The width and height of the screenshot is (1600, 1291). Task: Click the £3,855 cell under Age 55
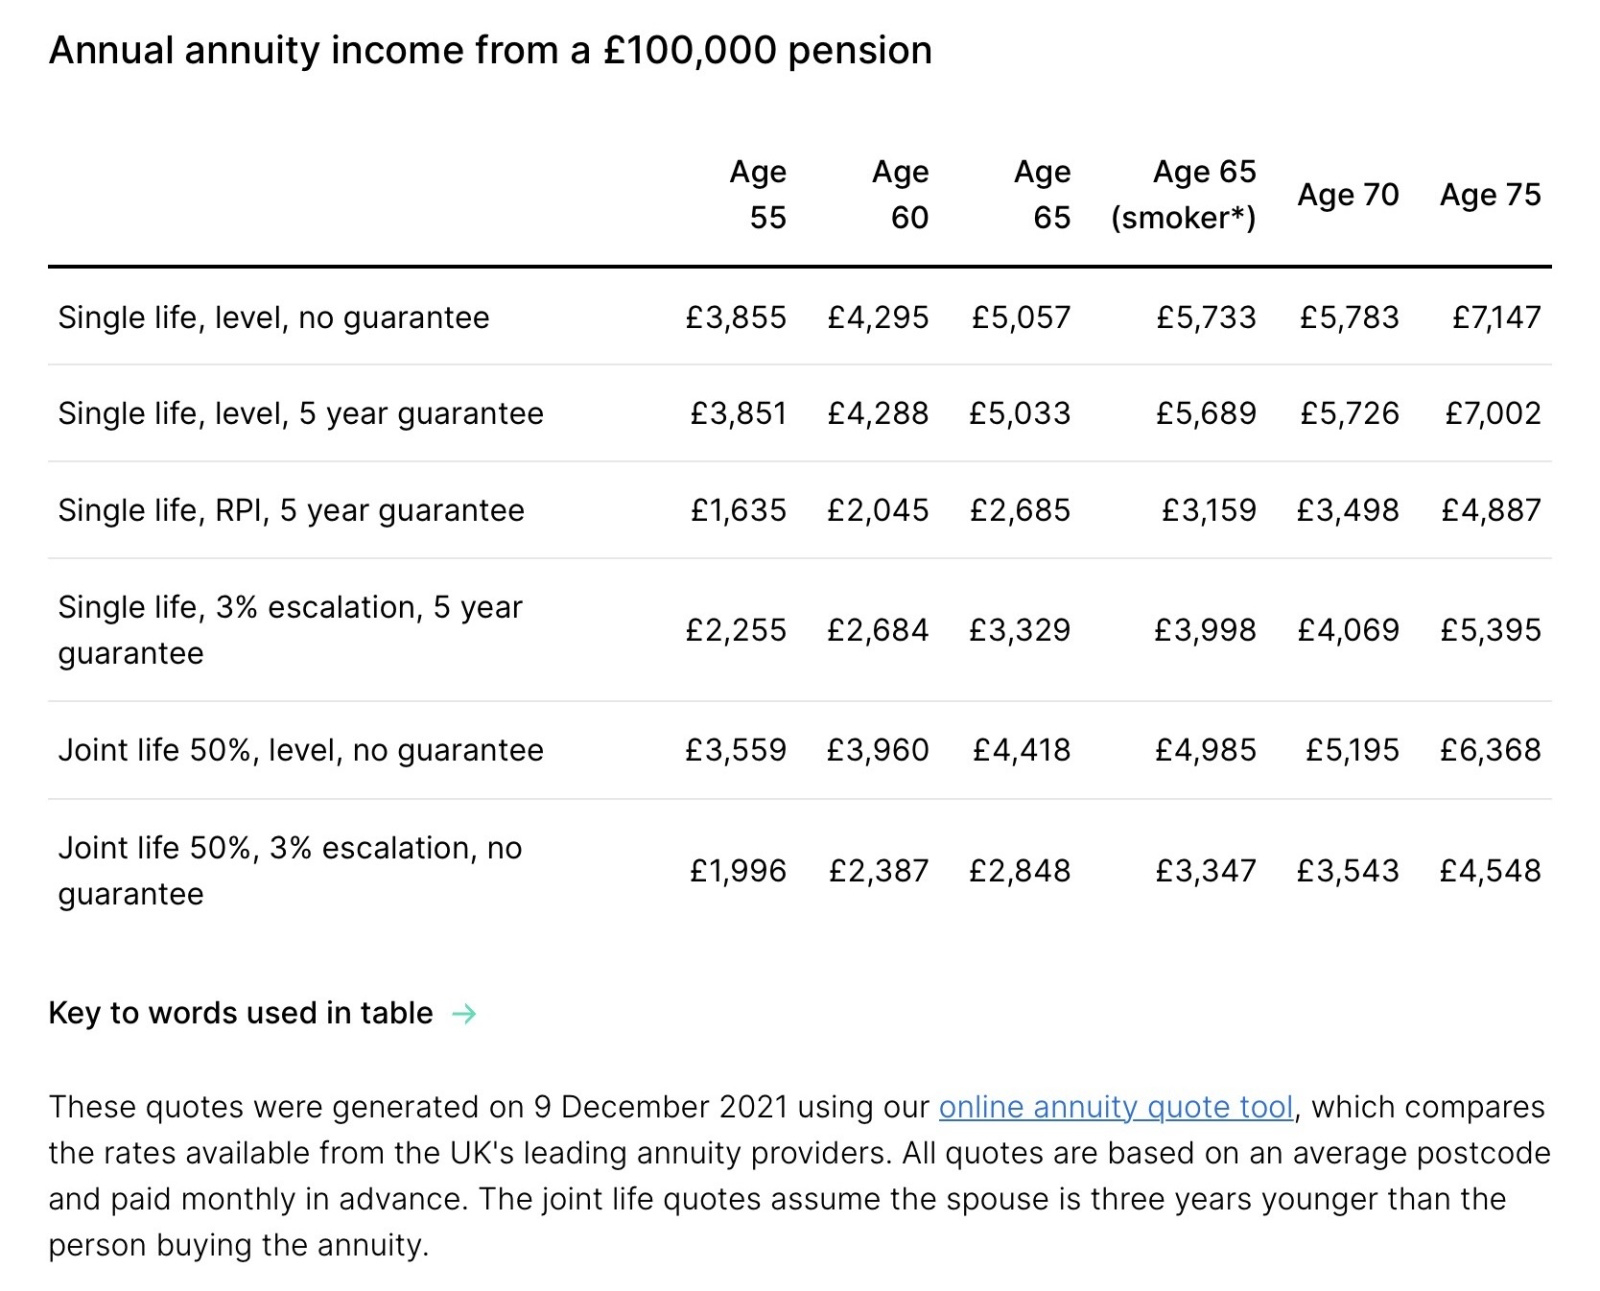736,317
